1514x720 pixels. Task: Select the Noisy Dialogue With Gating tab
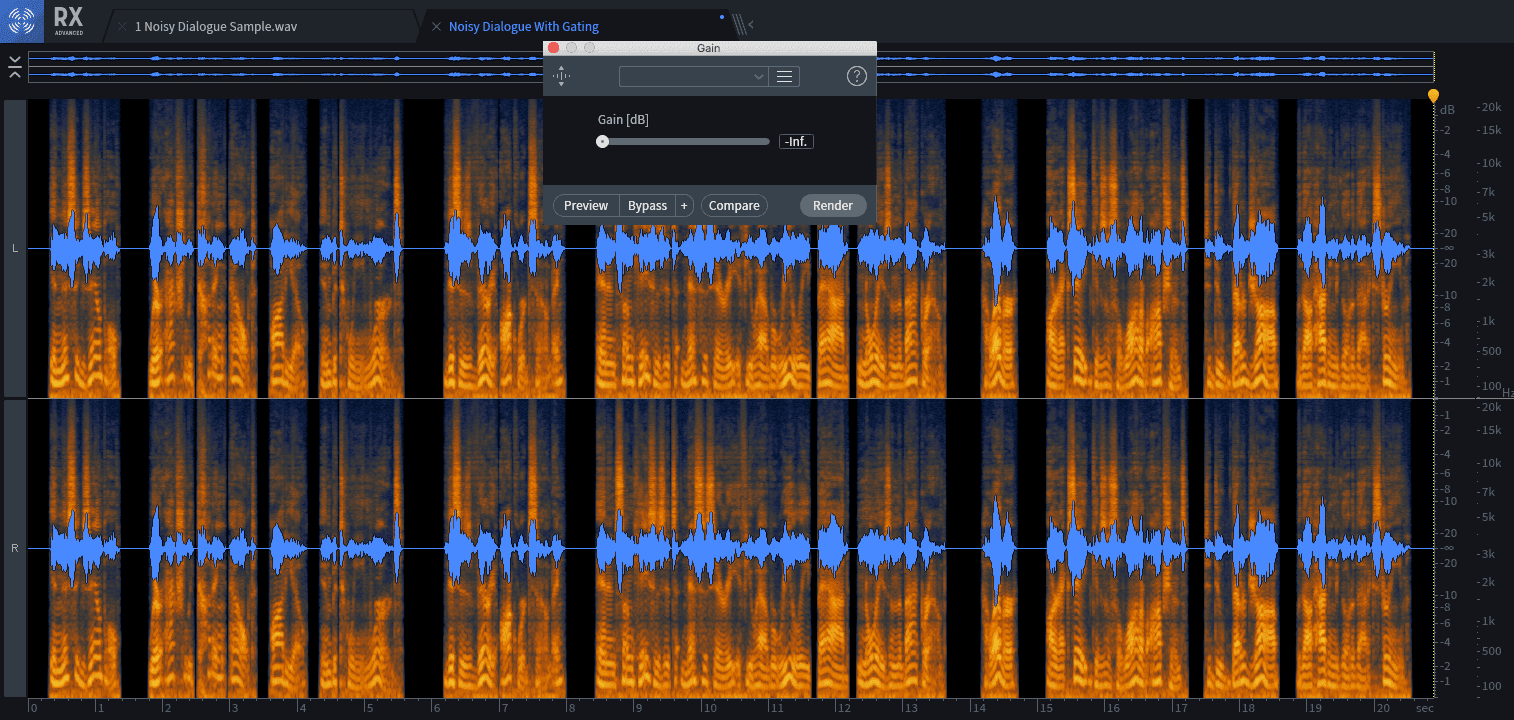524,26
